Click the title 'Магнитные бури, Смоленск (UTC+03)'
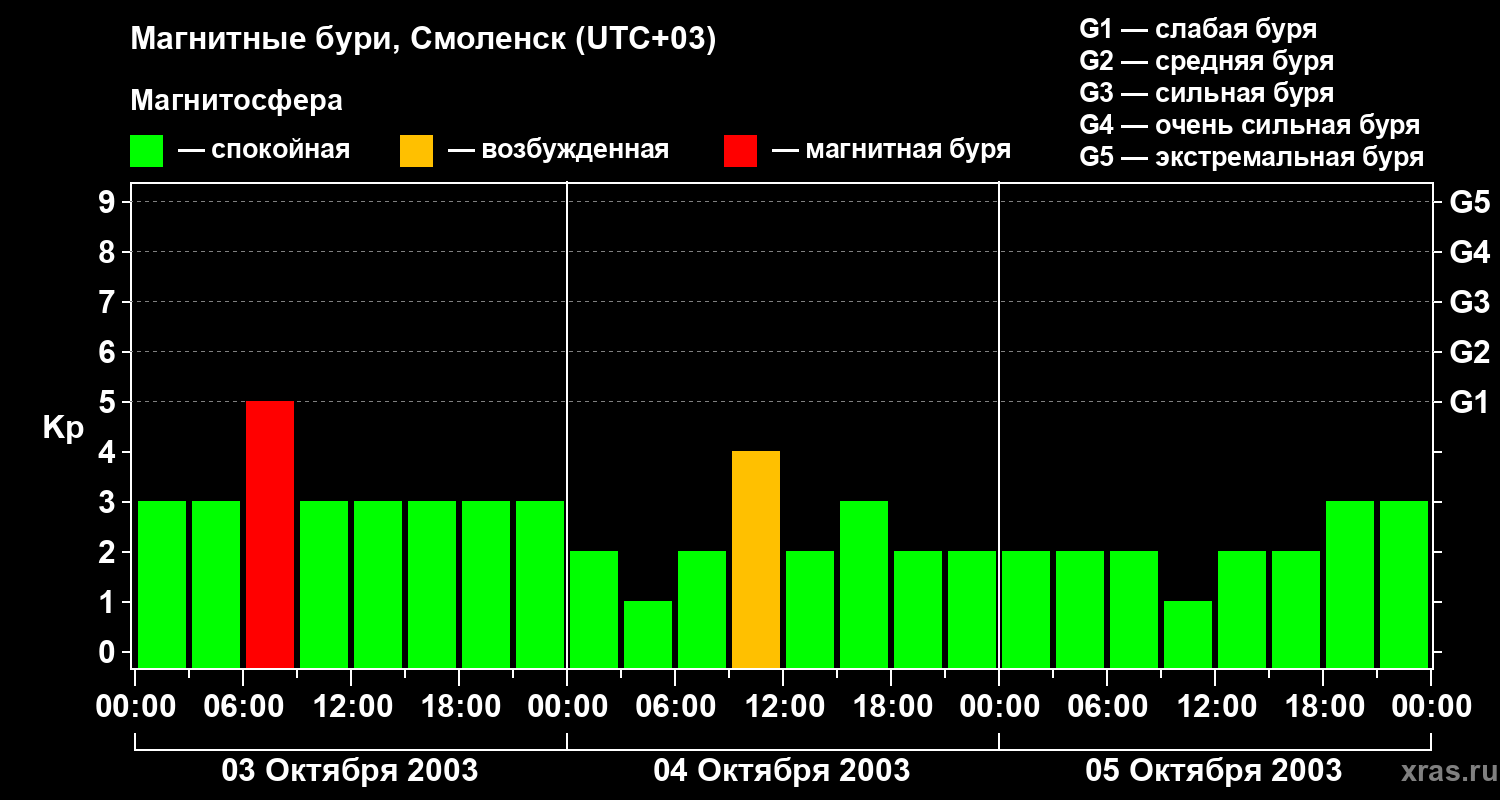 coord(424,40)
